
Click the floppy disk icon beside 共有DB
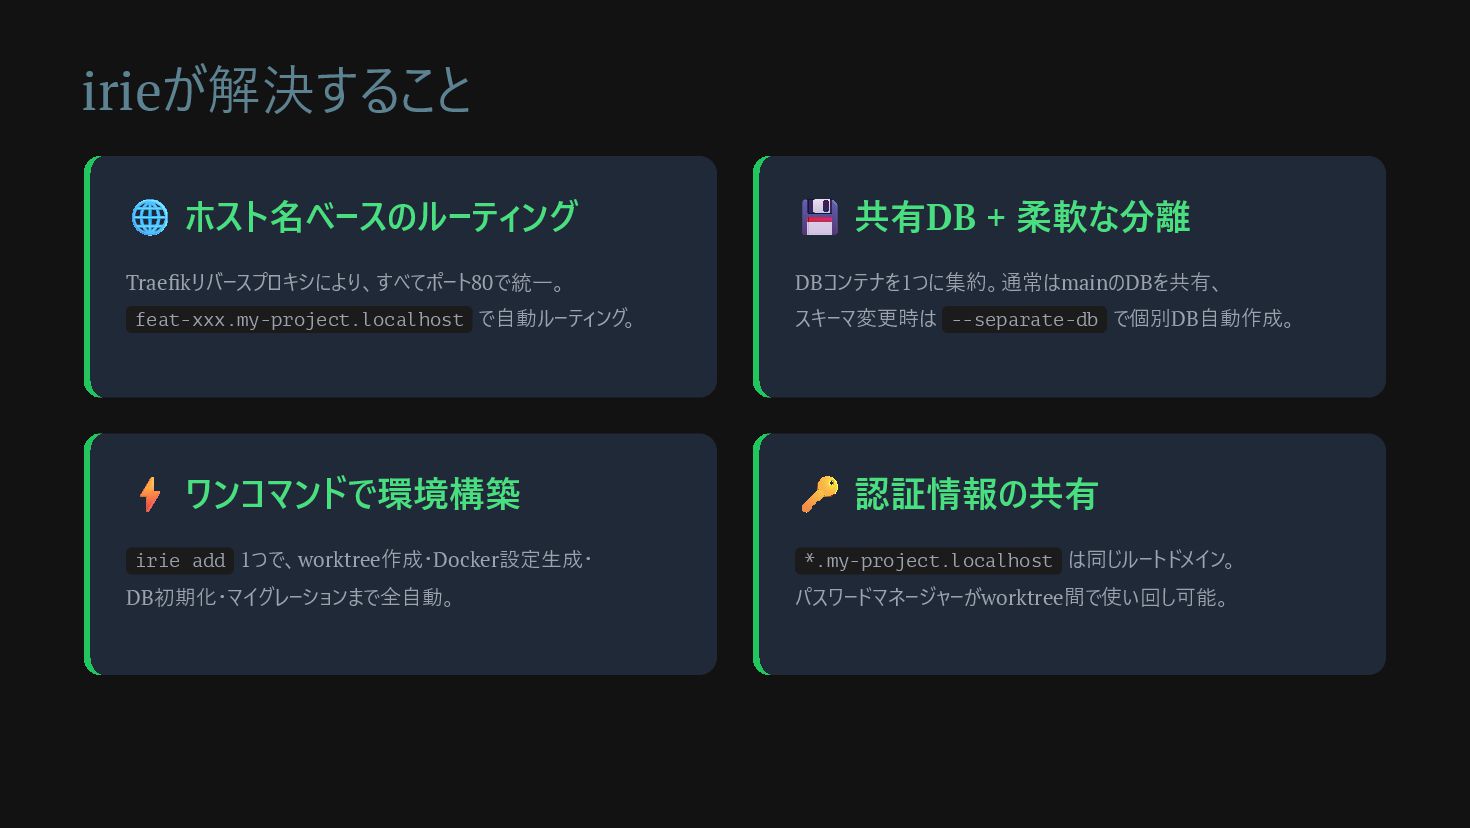[x=819, y=217]
